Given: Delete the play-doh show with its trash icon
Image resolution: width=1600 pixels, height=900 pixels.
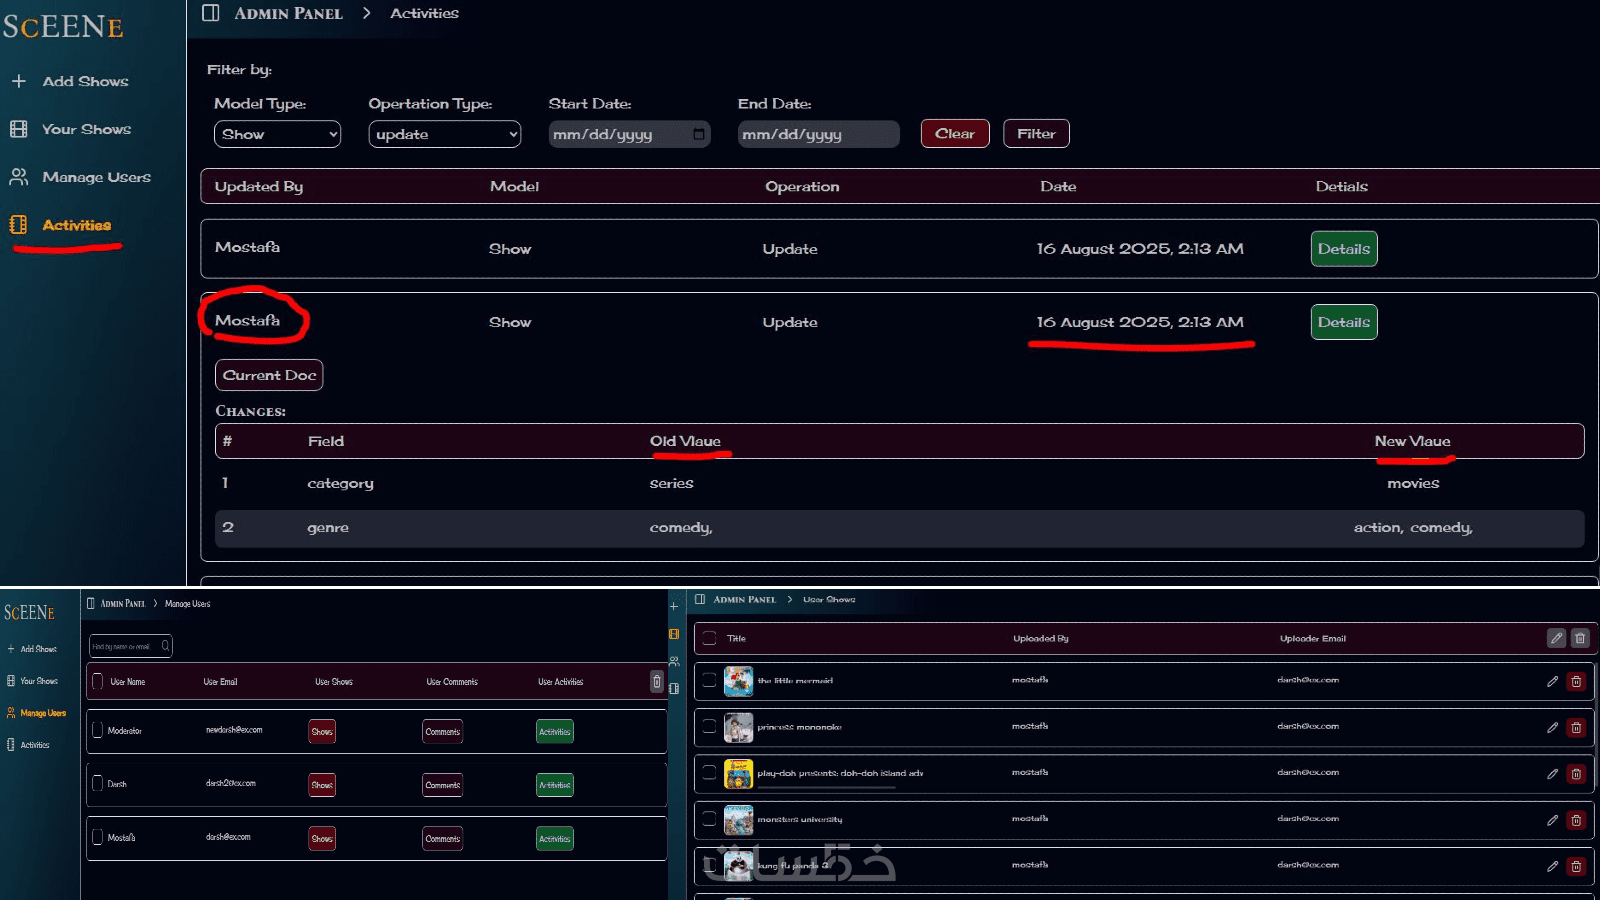Looking at the screenshot, I should 1576,773.
